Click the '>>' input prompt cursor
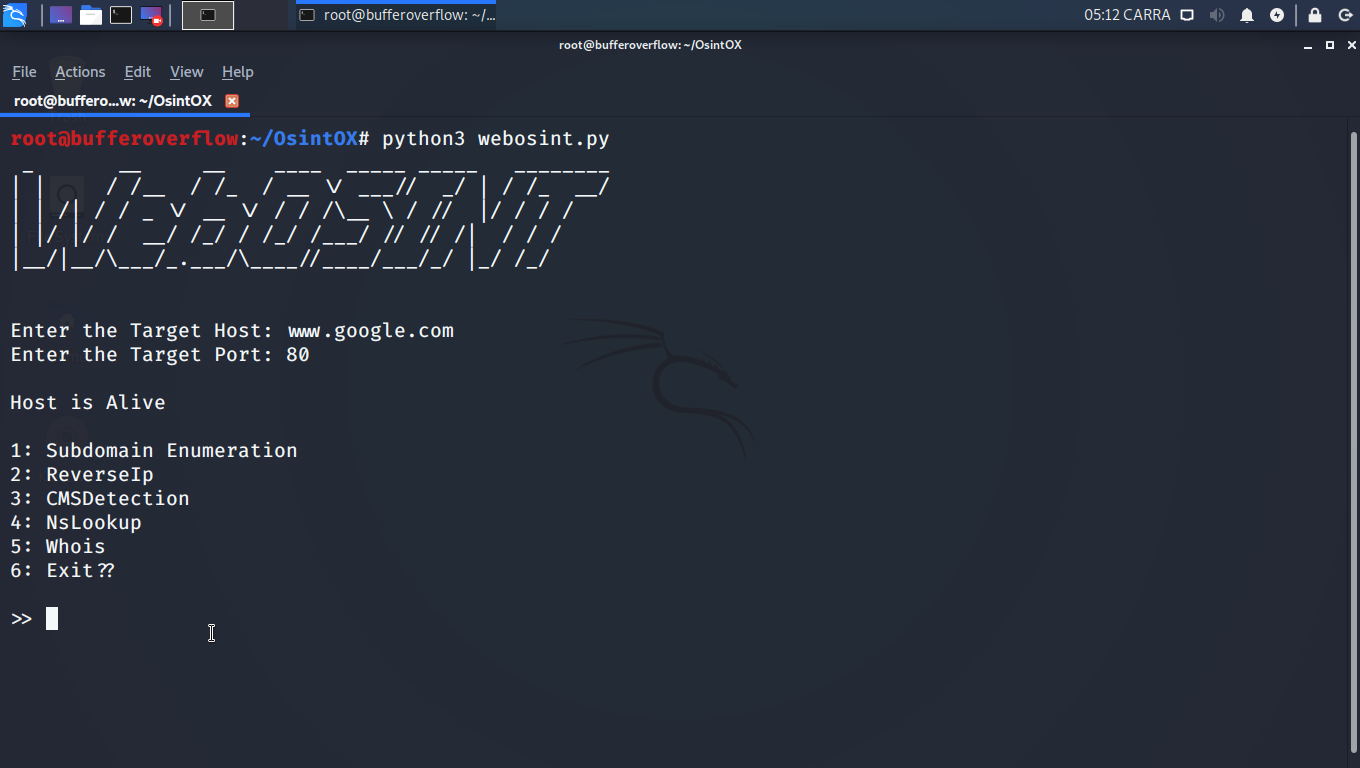The width and height of the screenshot is (1360, 768). click(52, 619)
